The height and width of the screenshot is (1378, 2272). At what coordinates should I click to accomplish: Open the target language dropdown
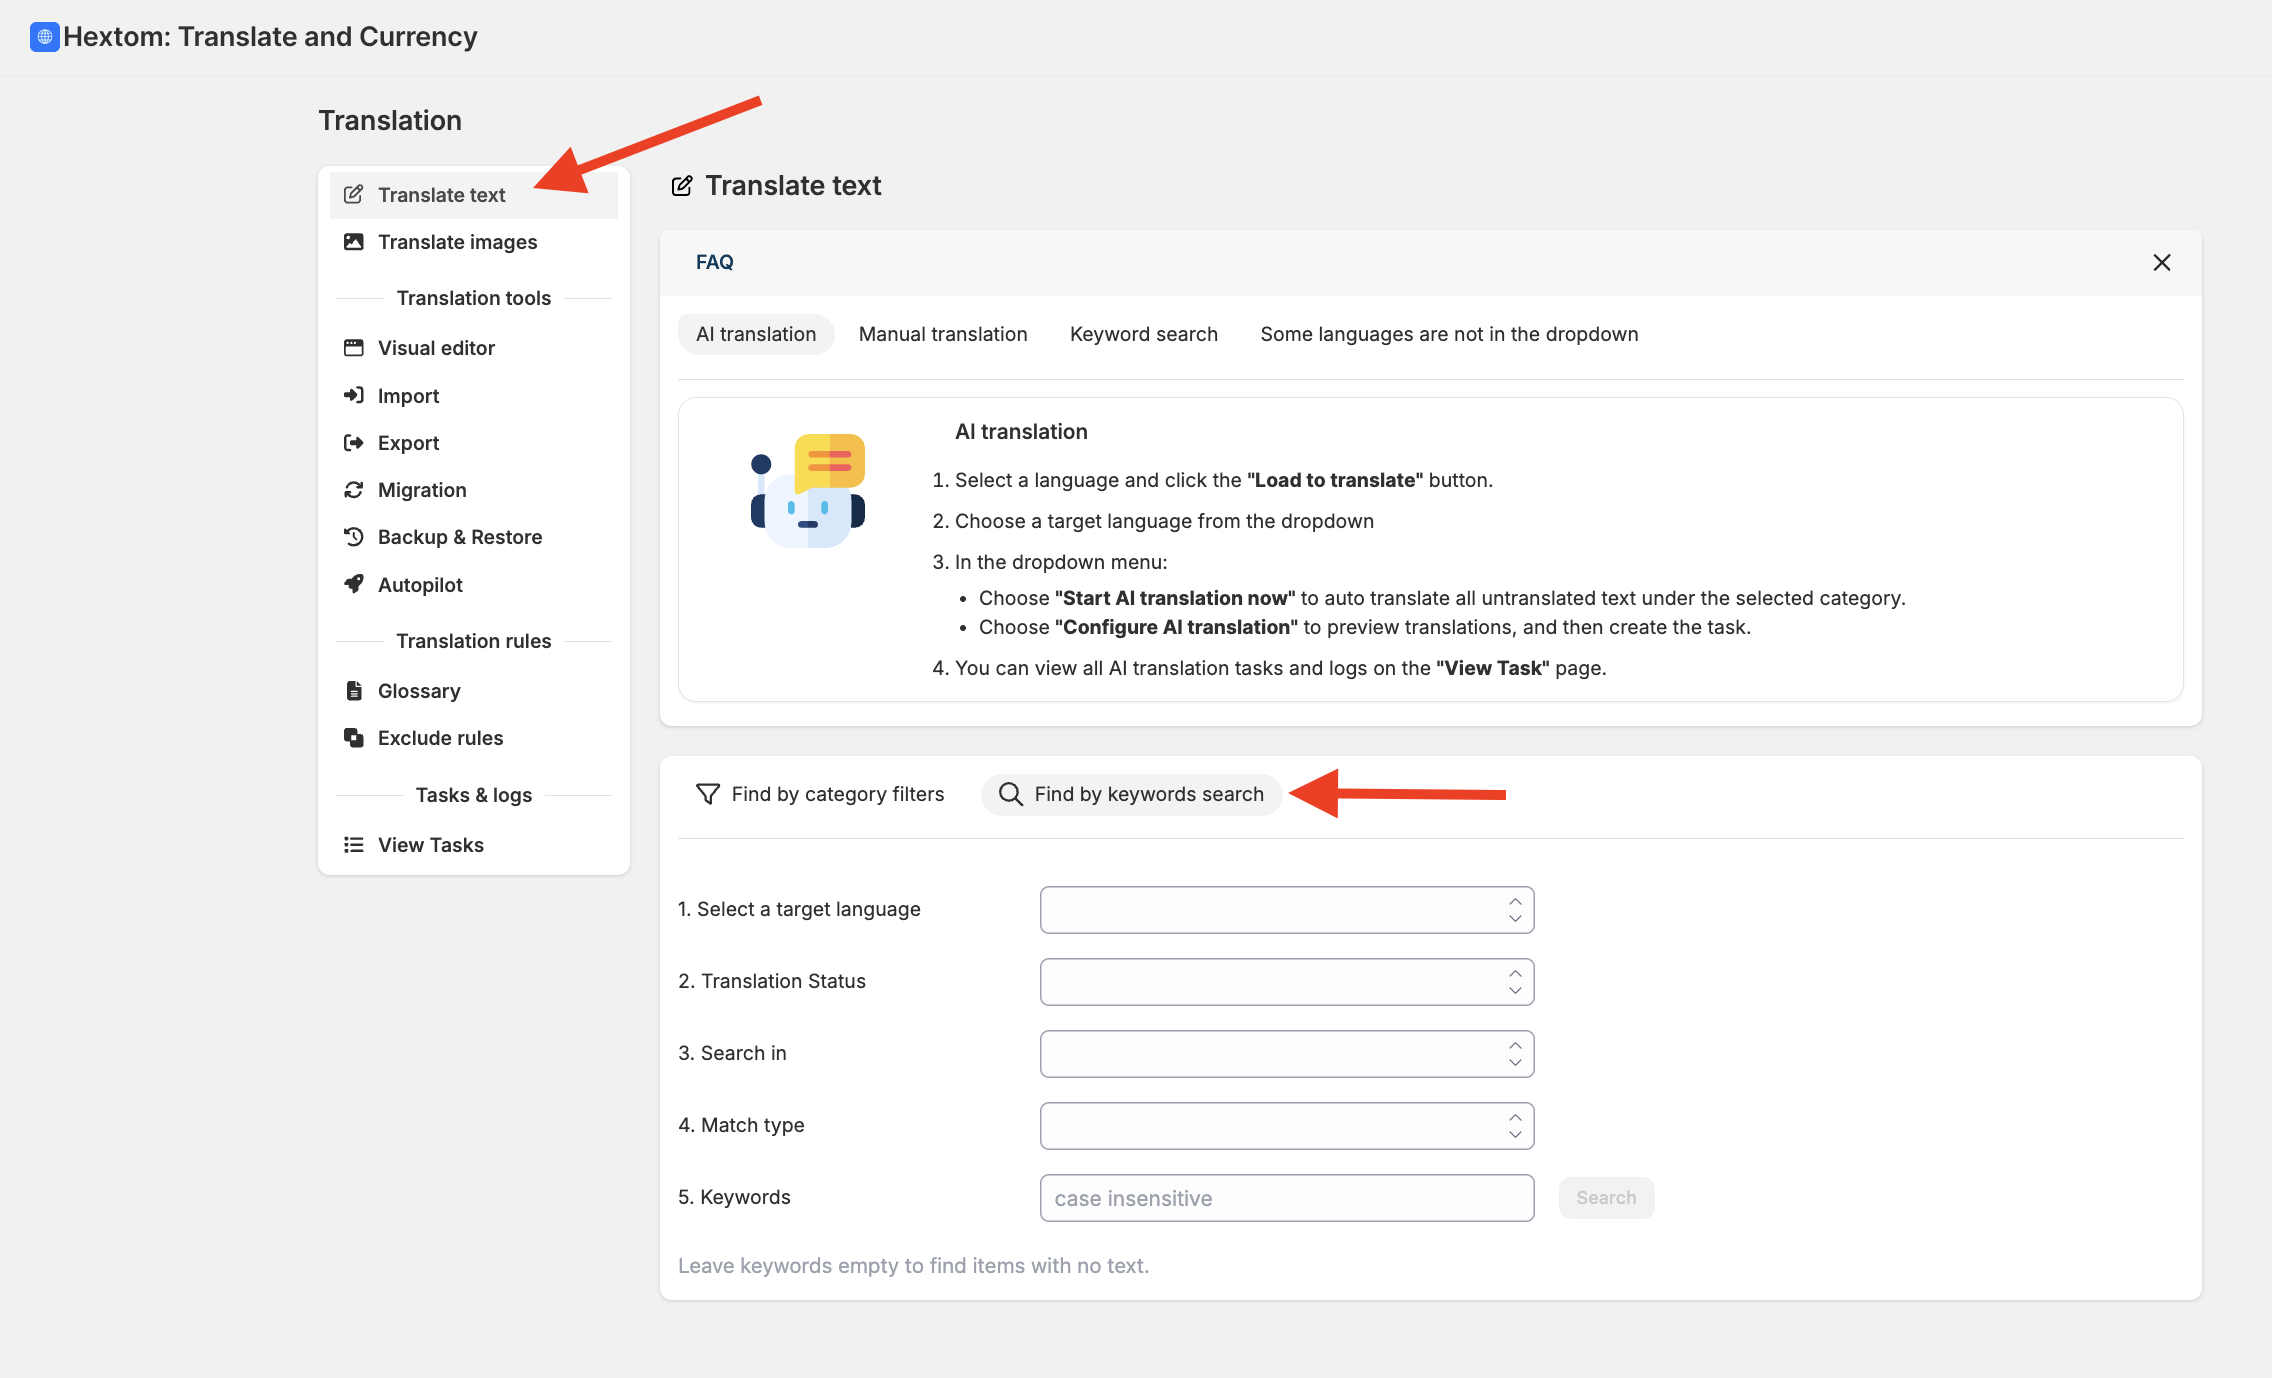pyautogui.click(x=1286, y=910)
